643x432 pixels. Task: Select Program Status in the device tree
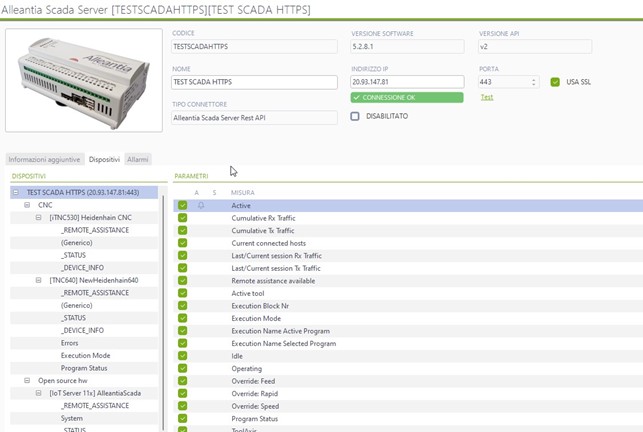pyautogui.click(x=84, y=368)
